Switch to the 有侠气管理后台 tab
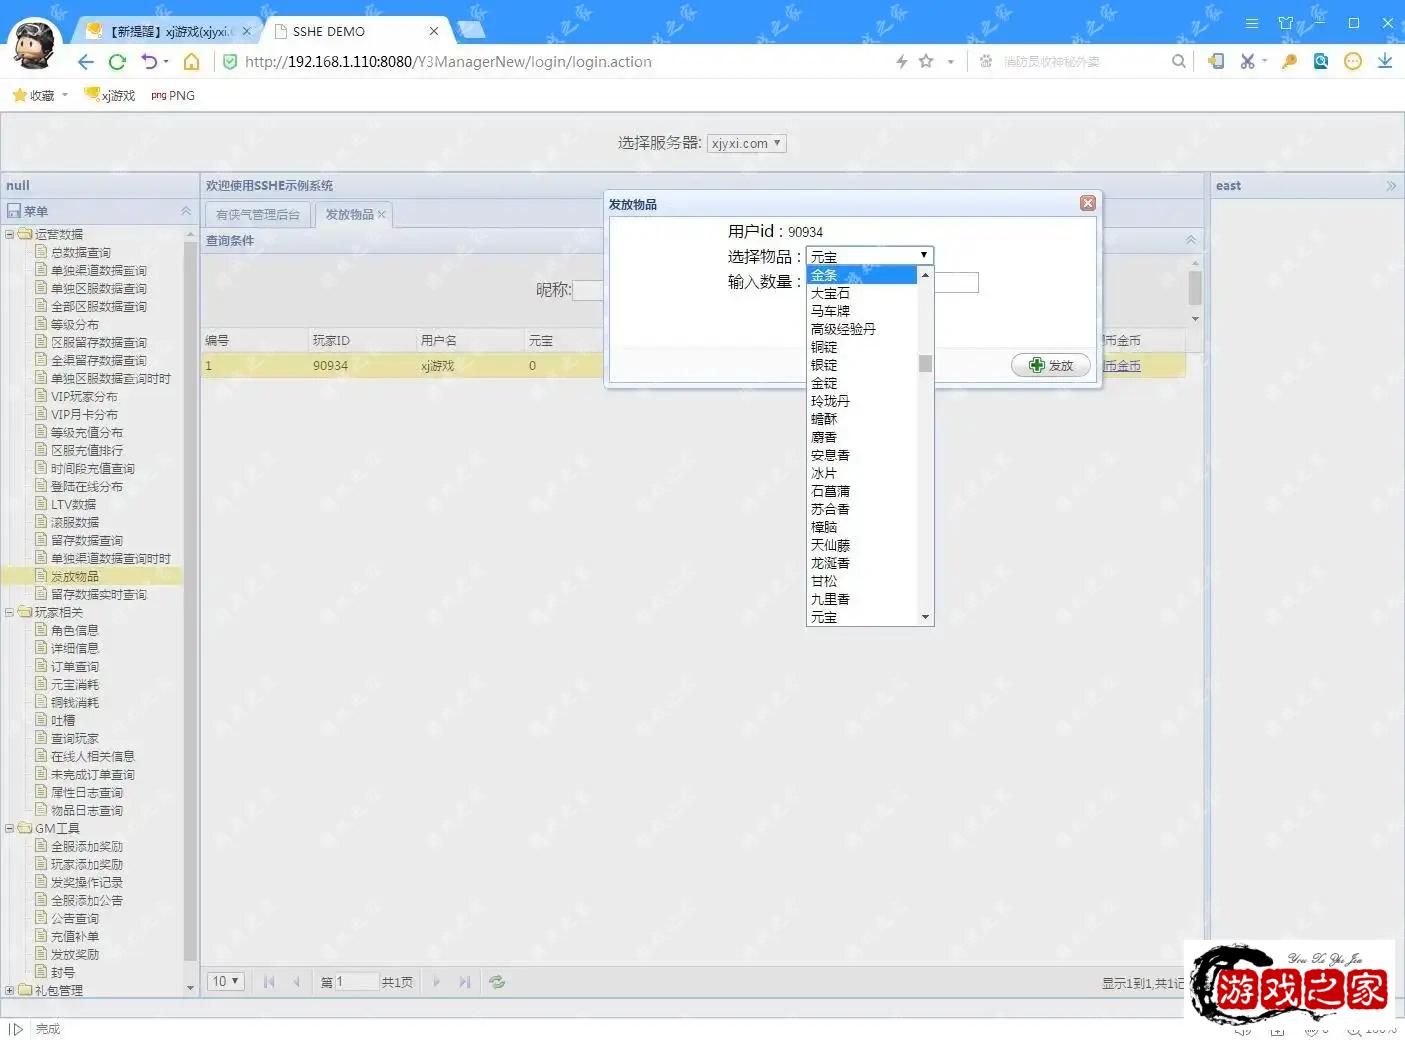 tap(258, 215)
